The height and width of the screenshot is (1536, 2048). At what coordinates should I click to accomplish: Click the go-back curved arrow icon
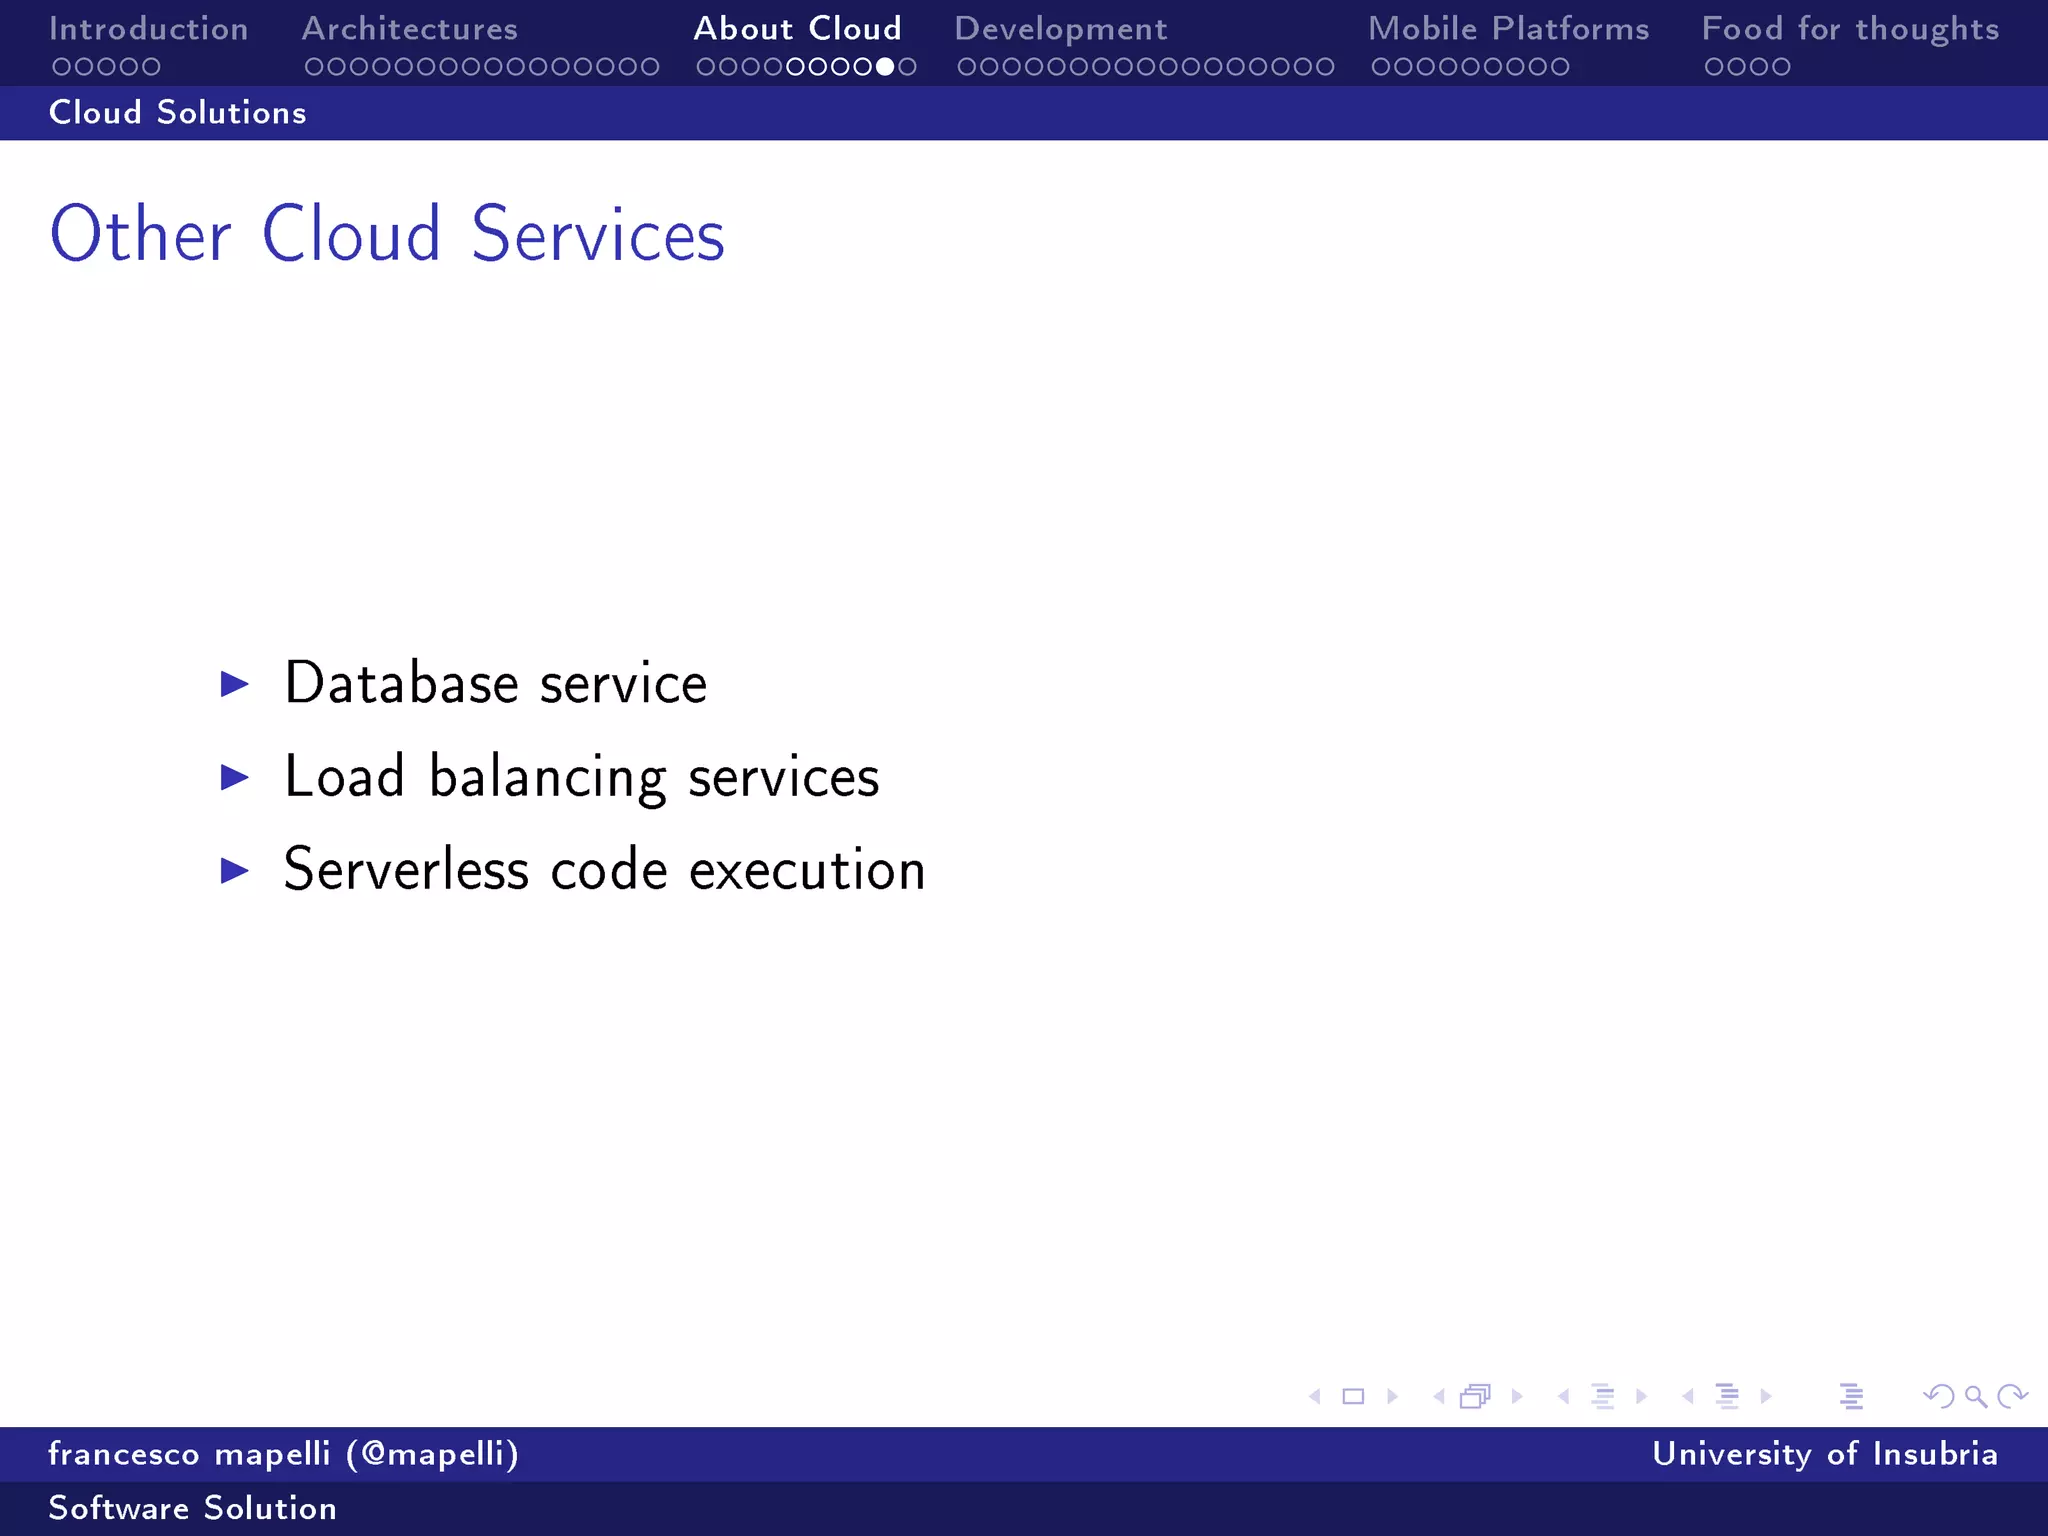point(1939,1396)
